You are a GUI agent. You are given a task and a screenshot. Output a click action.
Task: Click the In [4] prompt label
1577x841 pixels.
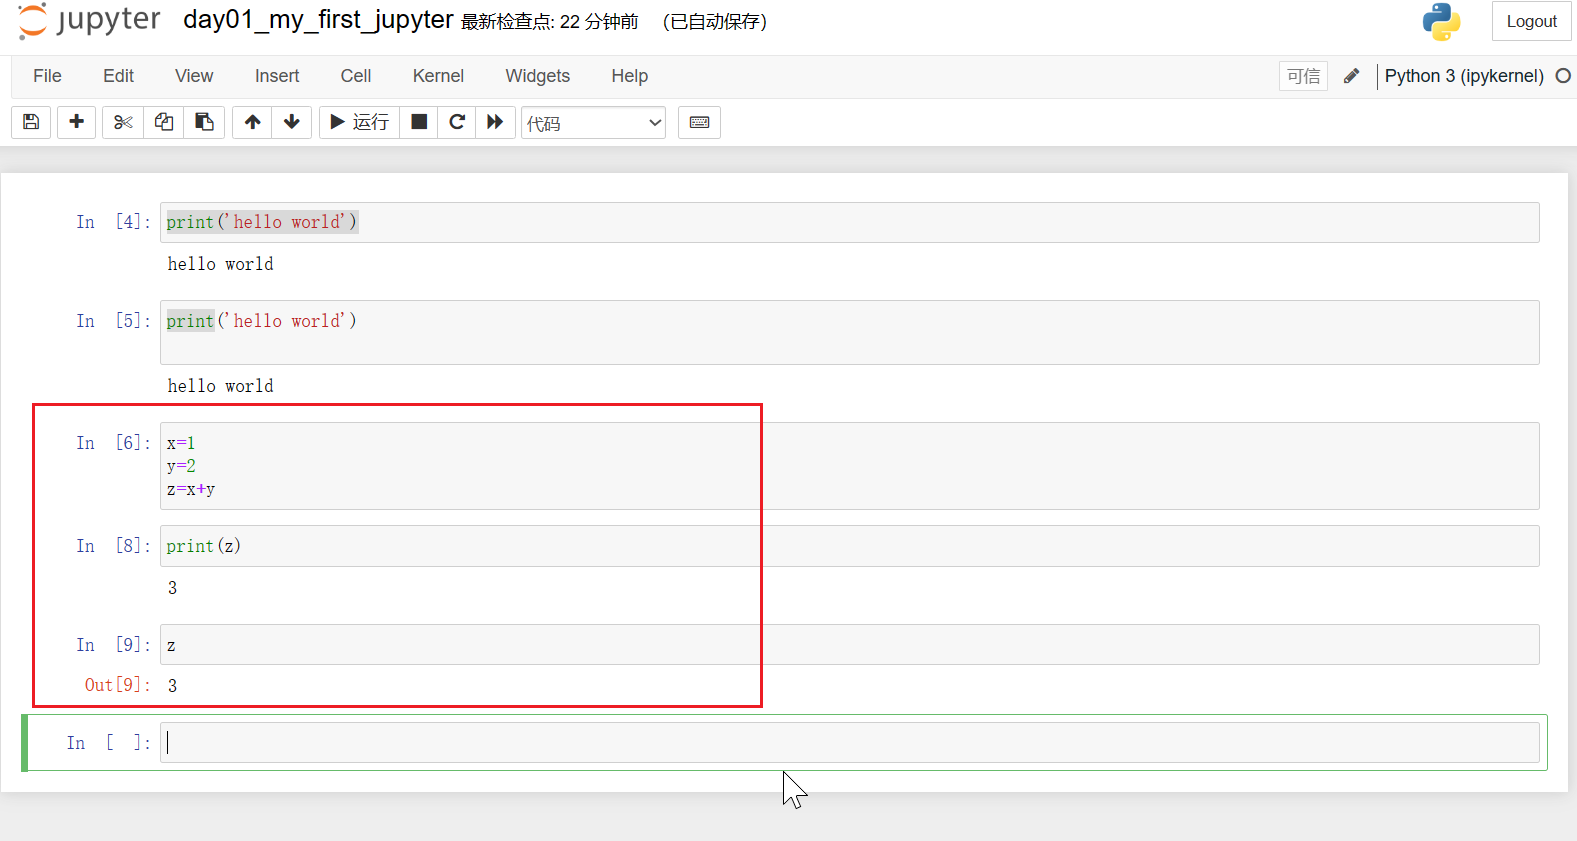coord(113,222)
